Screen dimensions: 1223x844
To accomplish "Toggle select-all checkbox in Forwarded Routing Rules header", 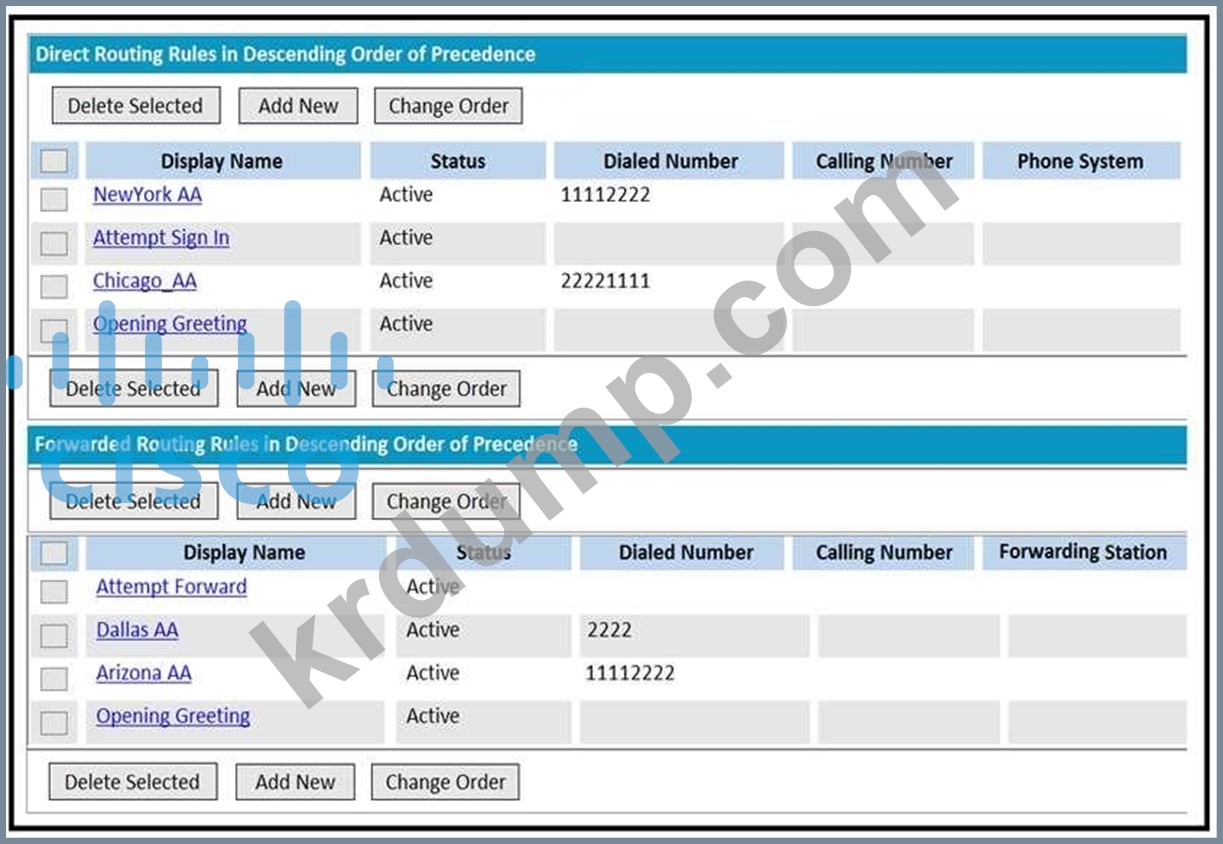I will [54, 553].
